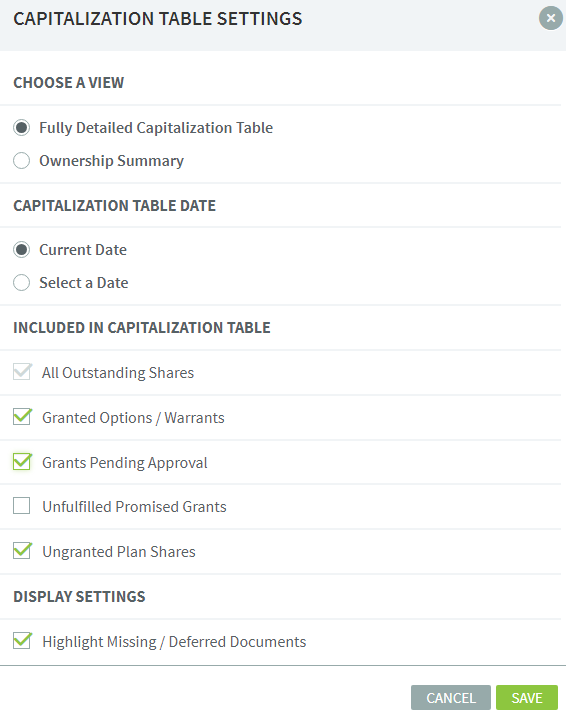
Task: Click the 'Select a Date' label text
Action: [84, 282]
